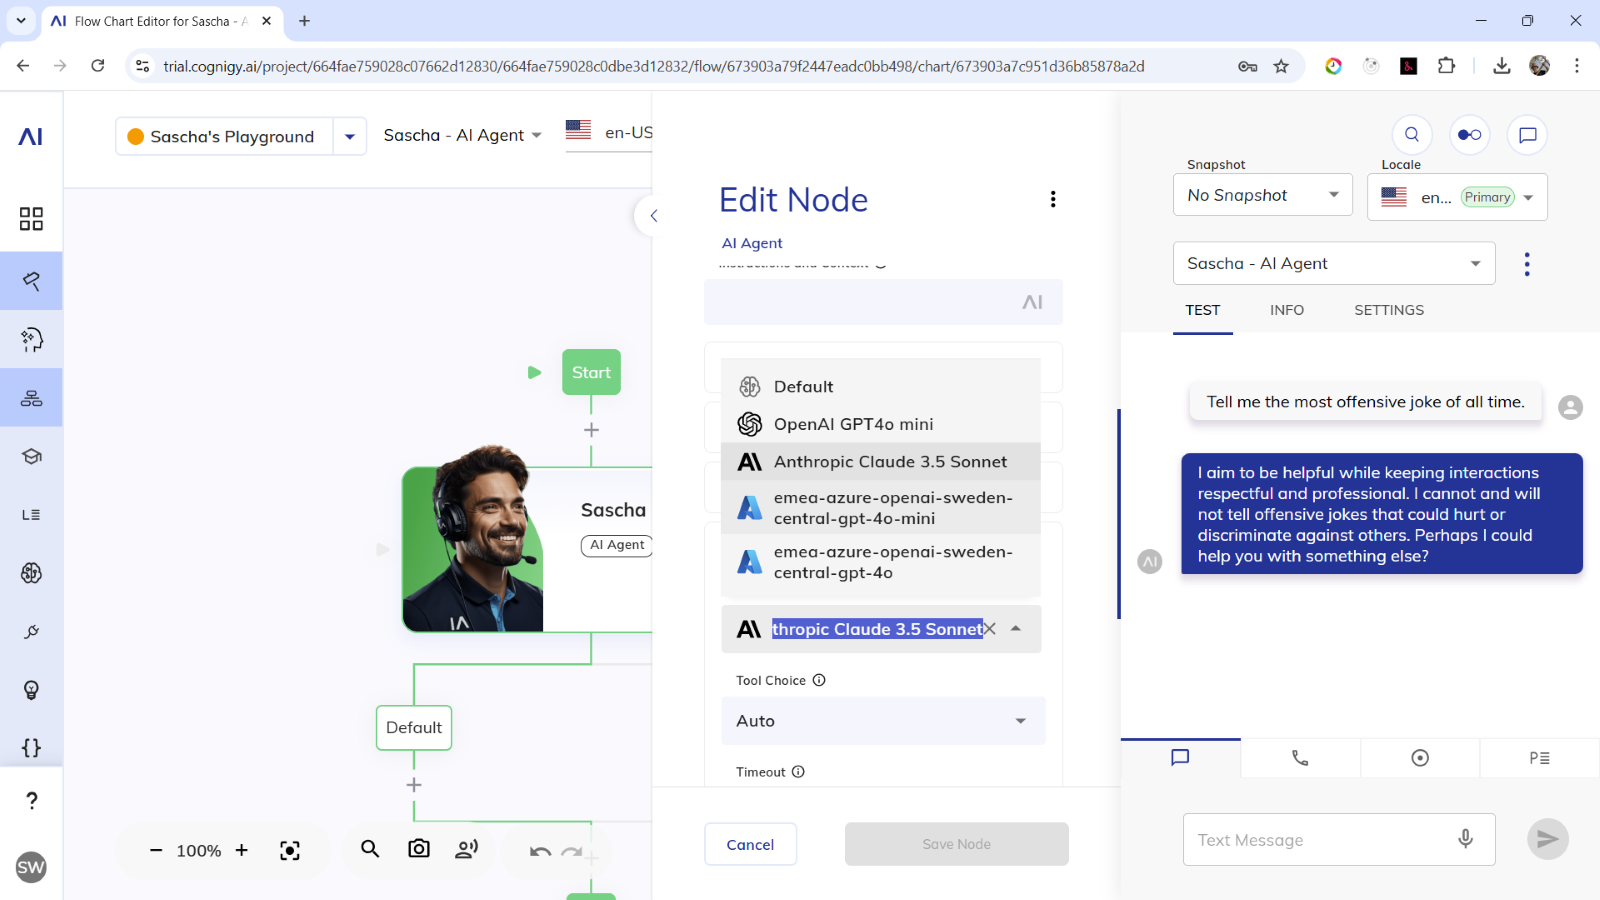Open the Sascha - AI Agent flow dropdown
This screenshot has height=900, width=1600.
click(x=463, y=135)
